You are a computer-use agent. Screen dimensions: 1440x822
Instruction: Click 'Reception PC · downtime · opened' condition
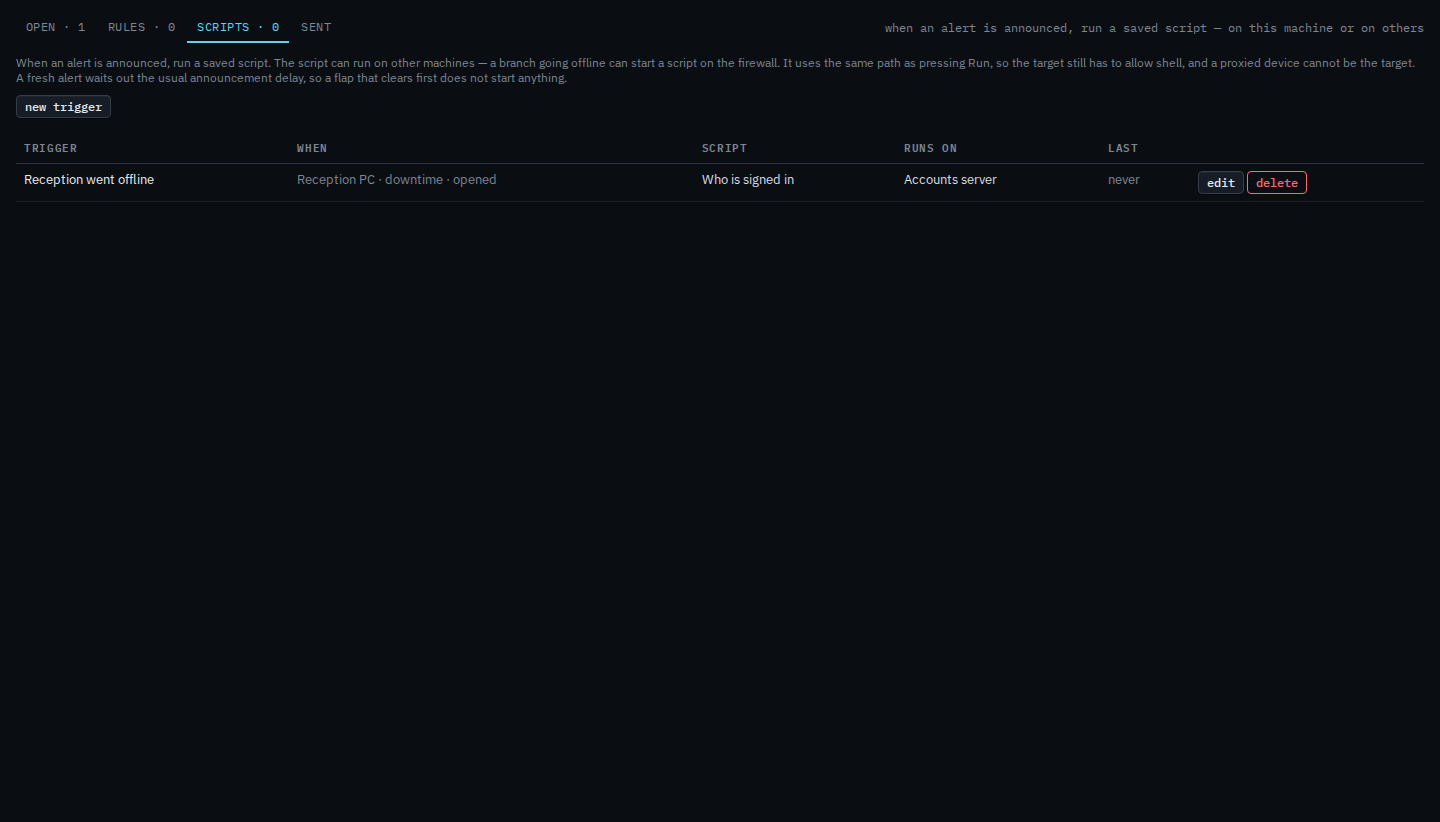[396, 180]
